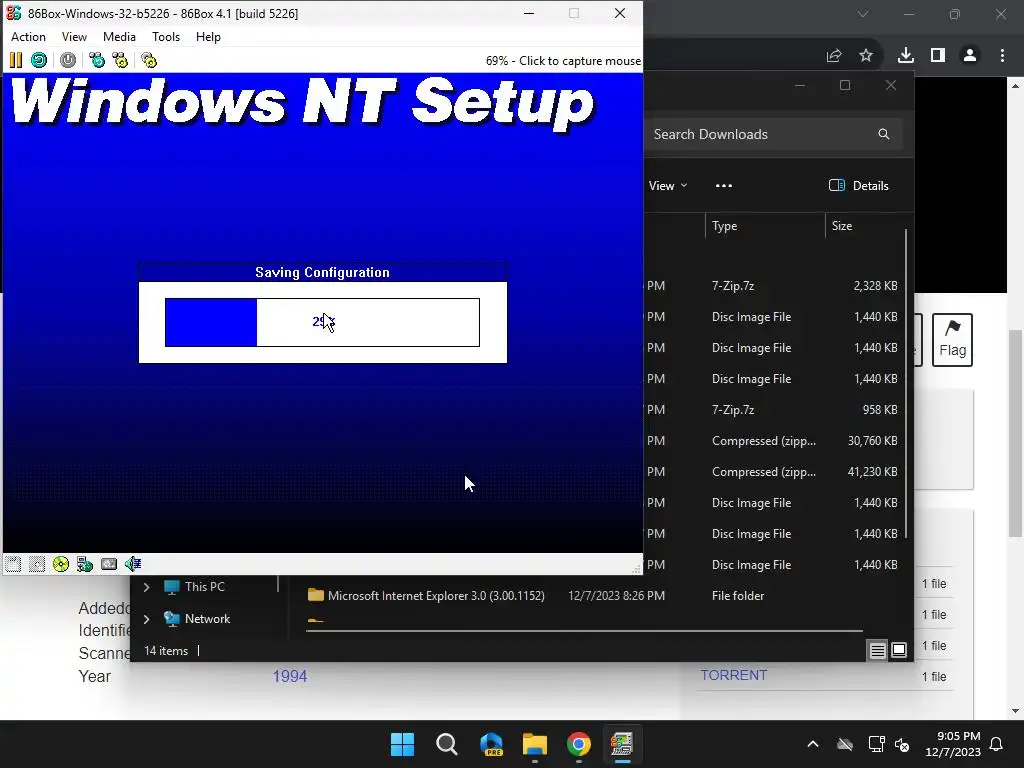Open the 1994 year link

(x=290, y=677)
